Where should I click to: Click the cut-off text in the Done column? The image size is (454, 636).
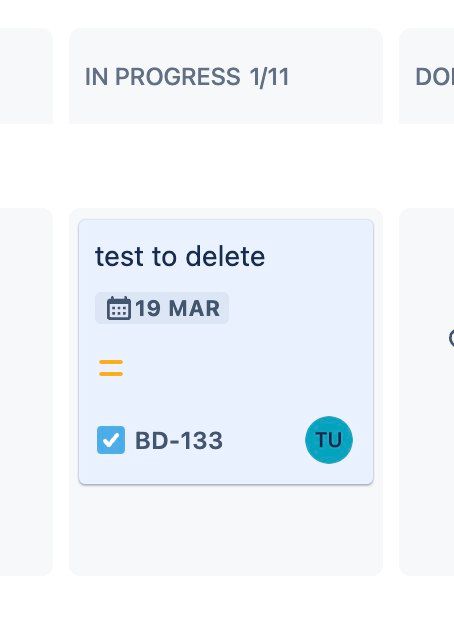tap(451, 337)
